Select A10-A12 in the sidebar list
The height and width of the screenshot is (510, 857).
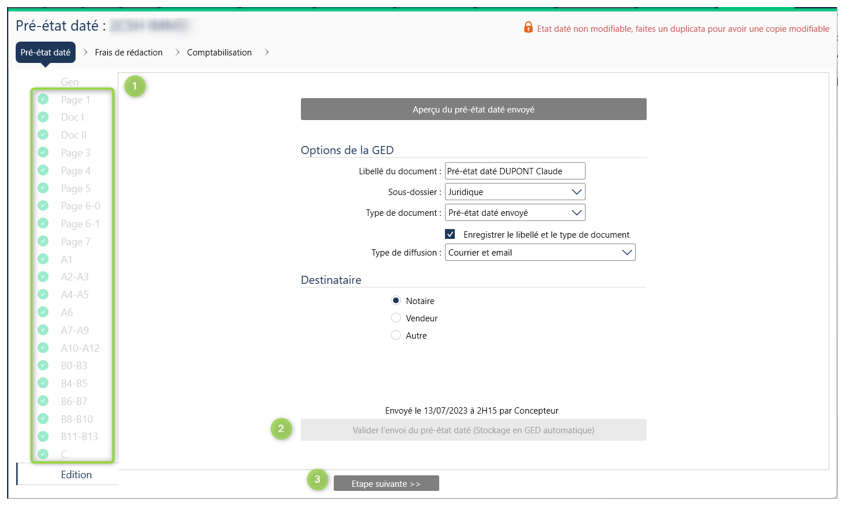80,348
